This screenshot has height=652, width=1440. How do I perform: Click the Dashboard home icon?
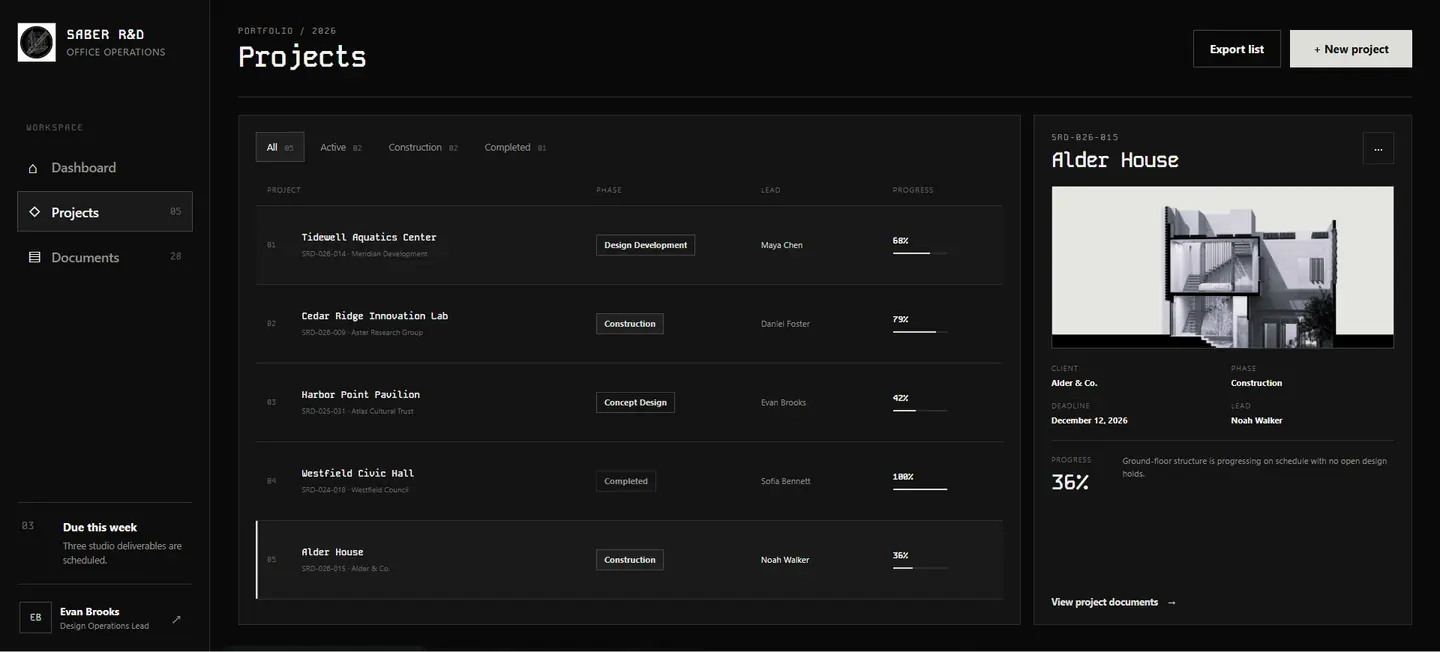[x=34, y=168]
